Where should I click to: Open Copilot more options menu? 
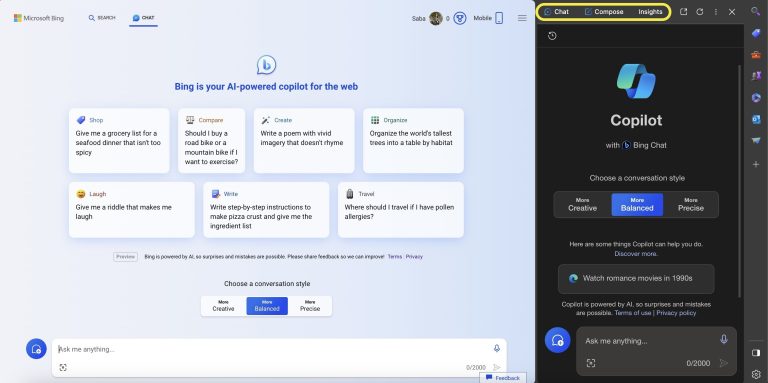[716, 12]
